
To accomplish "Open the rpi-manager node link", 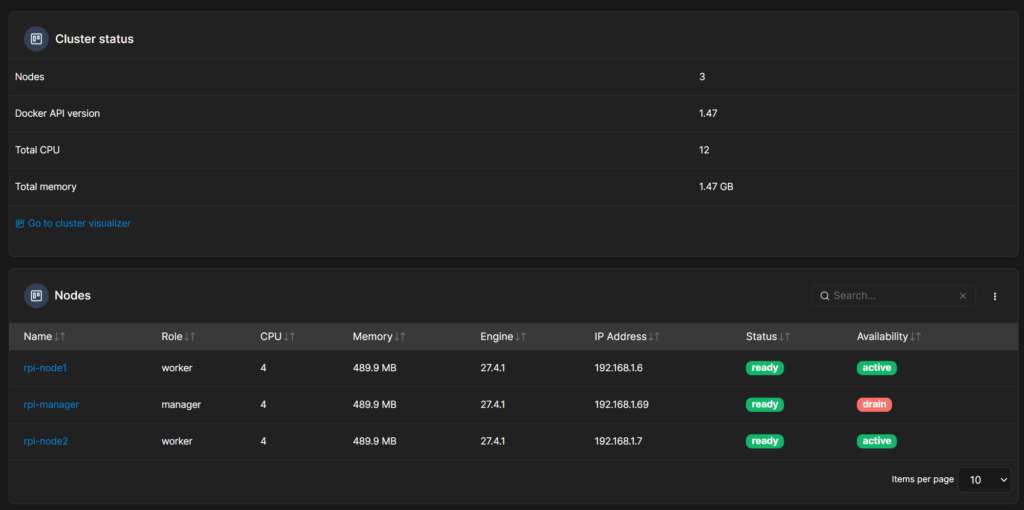I will click(51, 404).
